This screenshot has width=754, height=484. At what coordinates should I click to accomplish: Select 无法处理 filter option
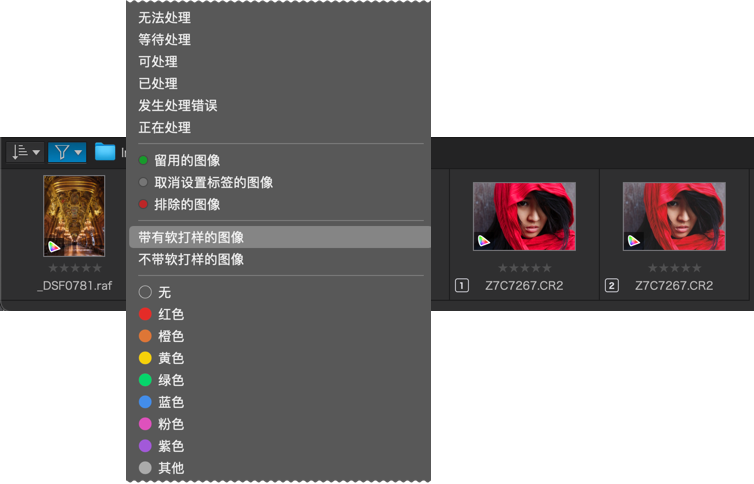[x=280, y=18]
